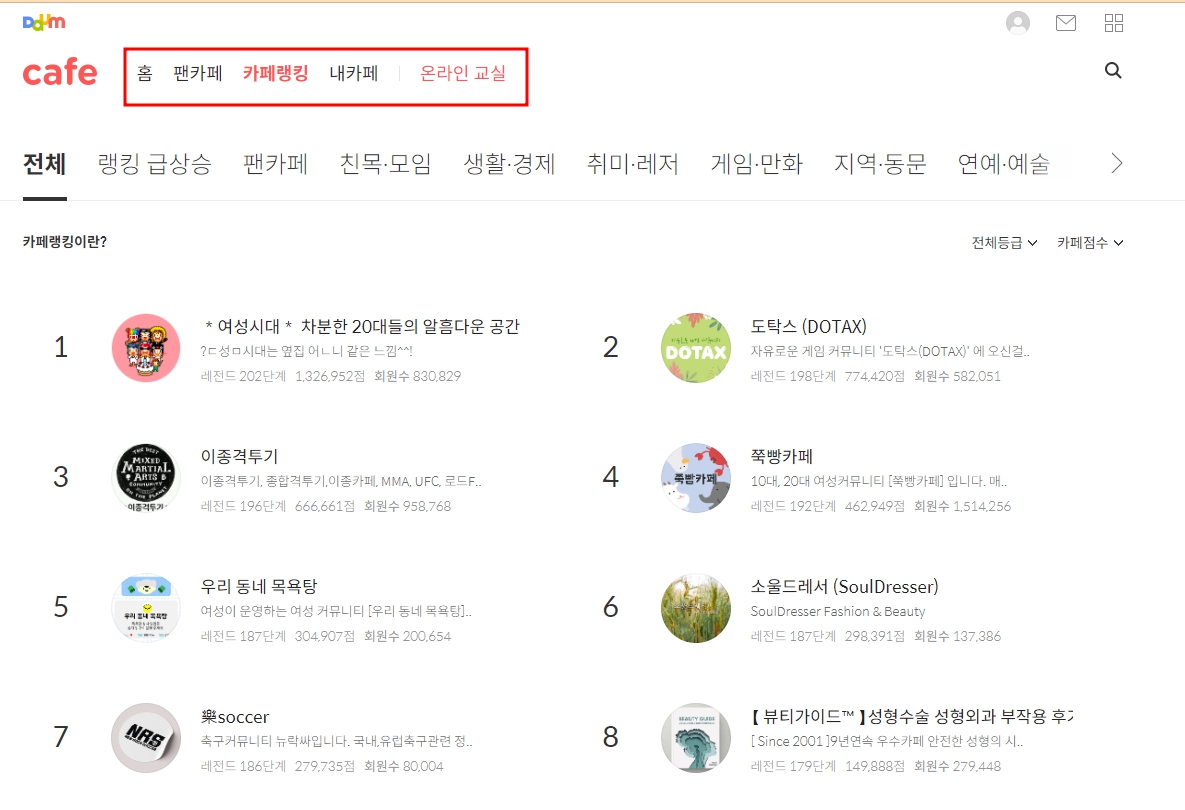Click the right arrow to see more categories
The height and width of the screenshot is (810, 1185).
click(x=1117, y=162)
